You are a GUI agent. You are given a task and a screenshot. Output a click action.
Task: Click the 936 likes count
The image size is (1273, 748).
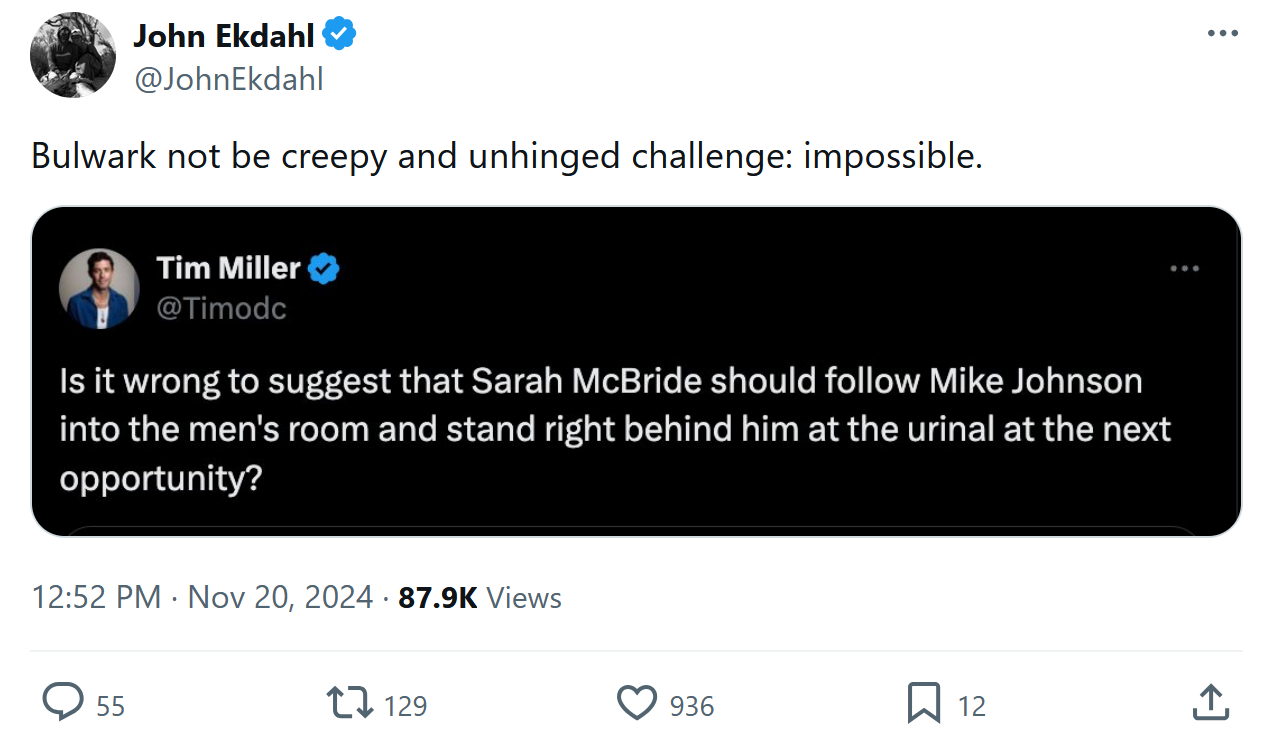pos(692,706)
